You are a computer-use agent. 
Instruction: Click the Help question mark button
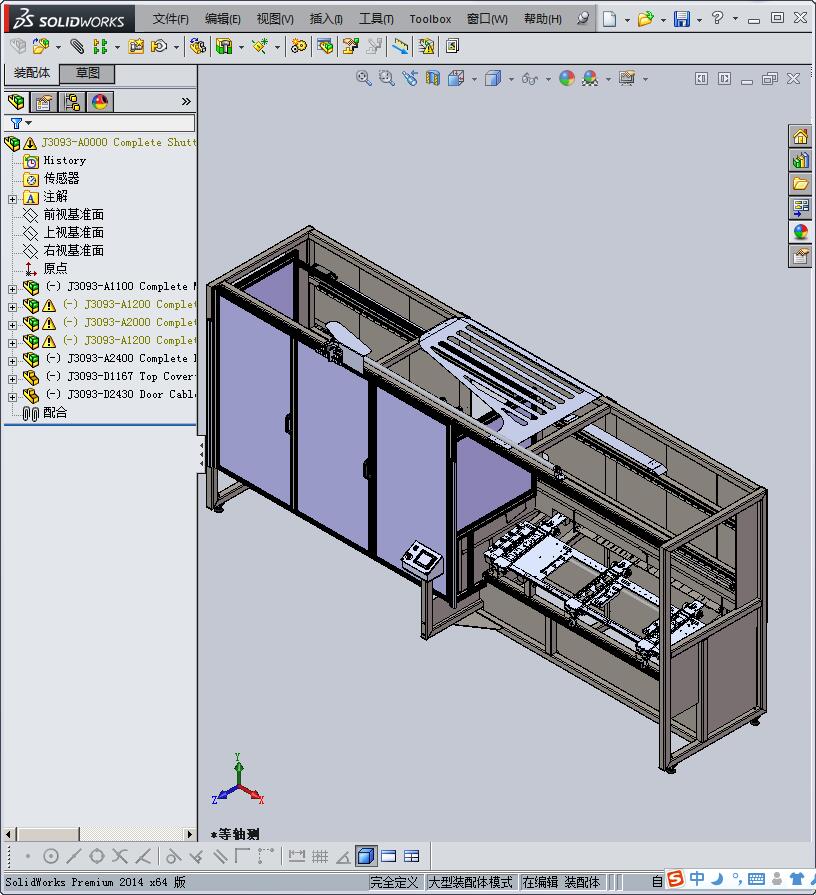click(717, 18)
